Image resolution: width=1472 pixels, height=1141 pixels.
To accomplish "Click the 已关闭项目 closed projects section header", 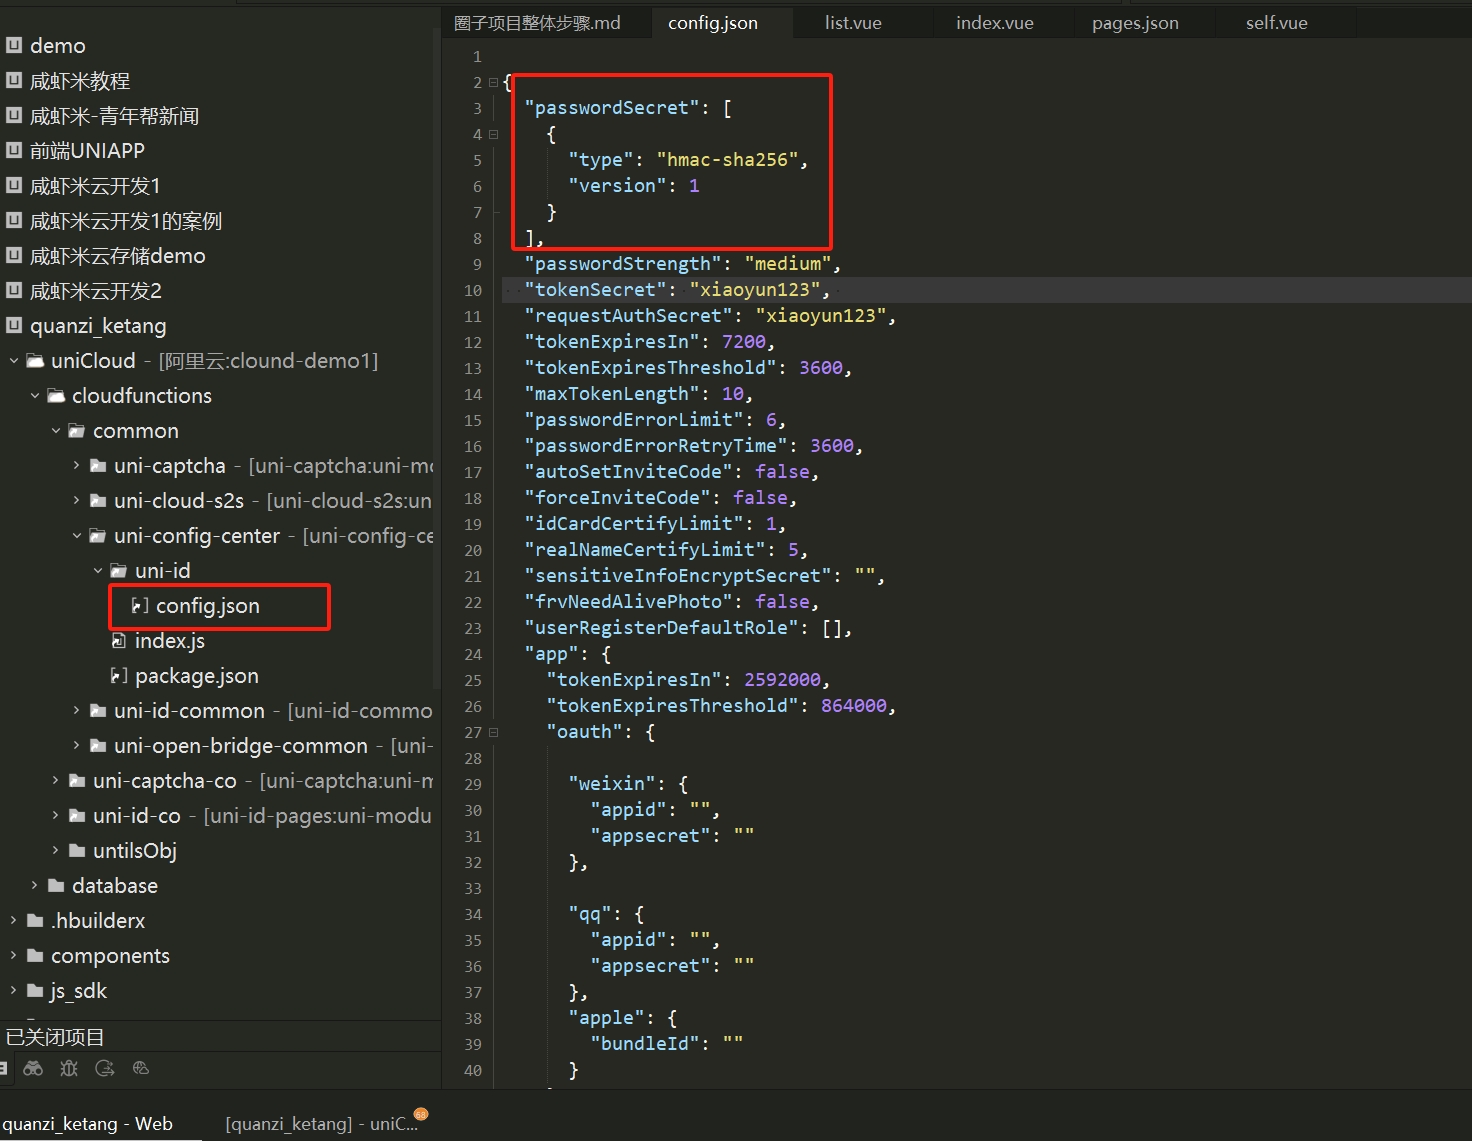I will (x=56, y=1037).
